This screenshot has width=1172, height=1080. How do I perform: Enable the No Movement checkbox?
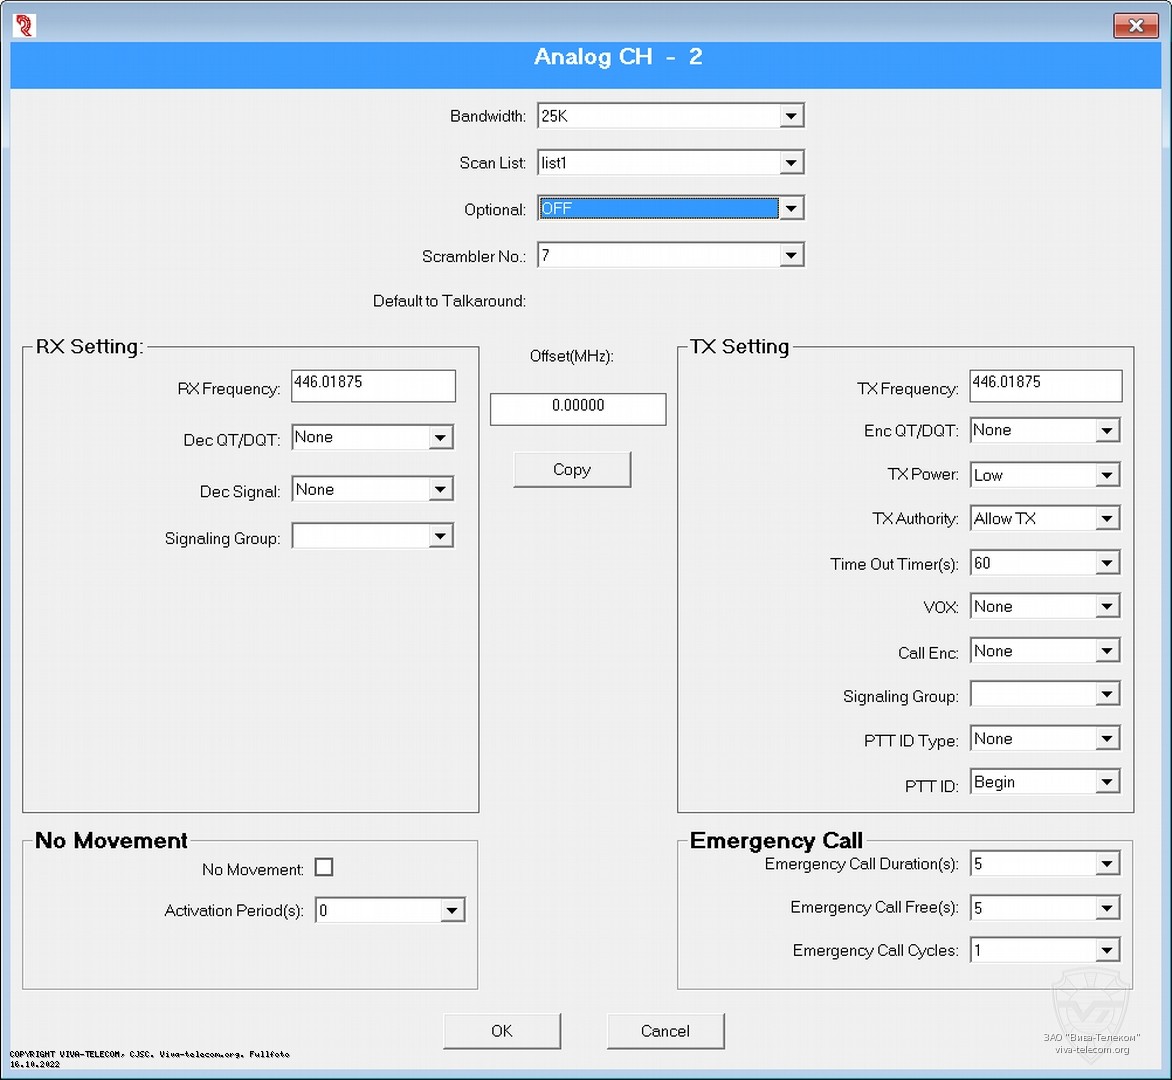tap(324, 868)
